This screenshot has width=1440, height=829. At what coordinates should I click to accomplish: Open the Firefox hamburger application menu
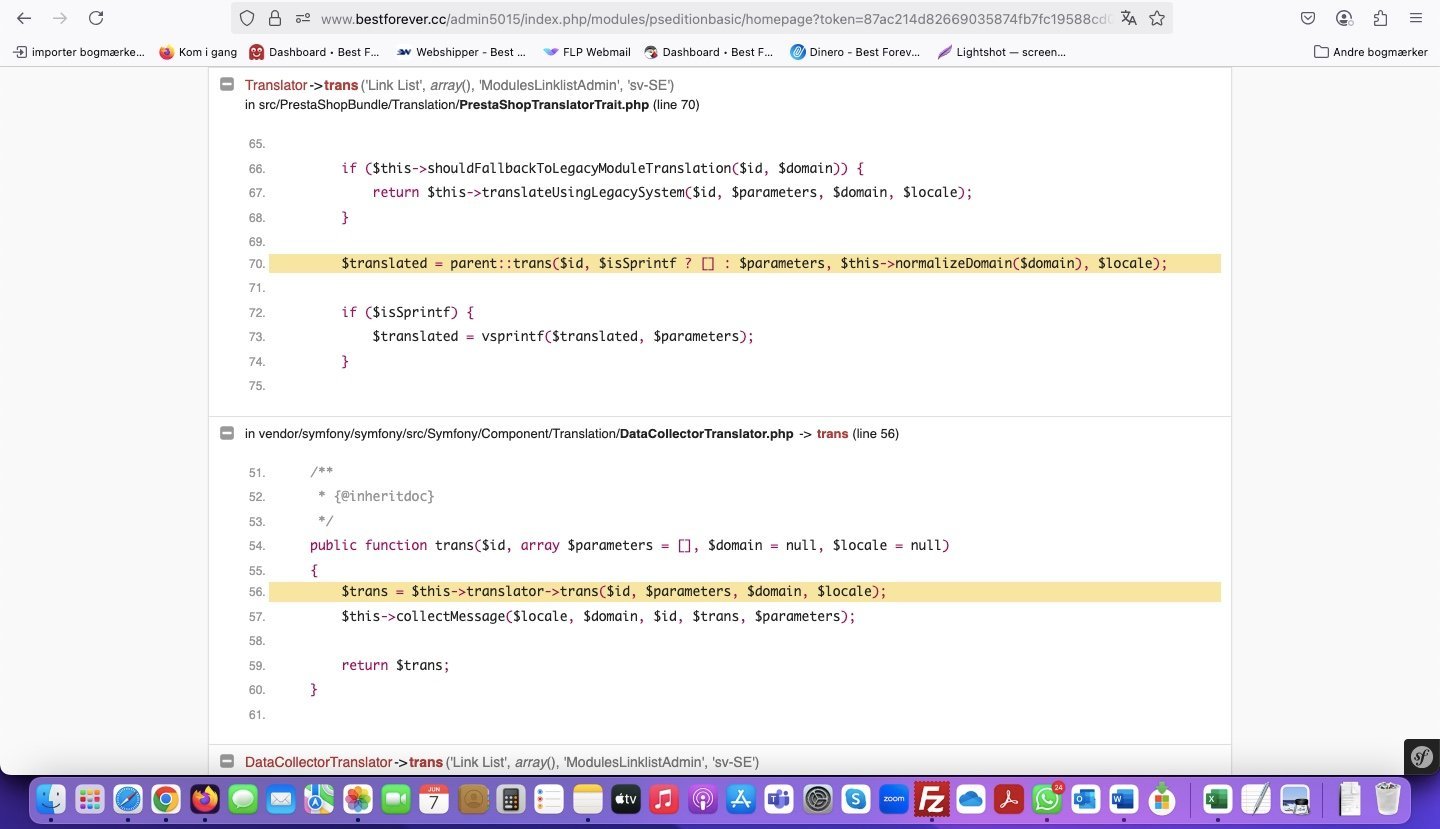click(x=1415, y=18)
